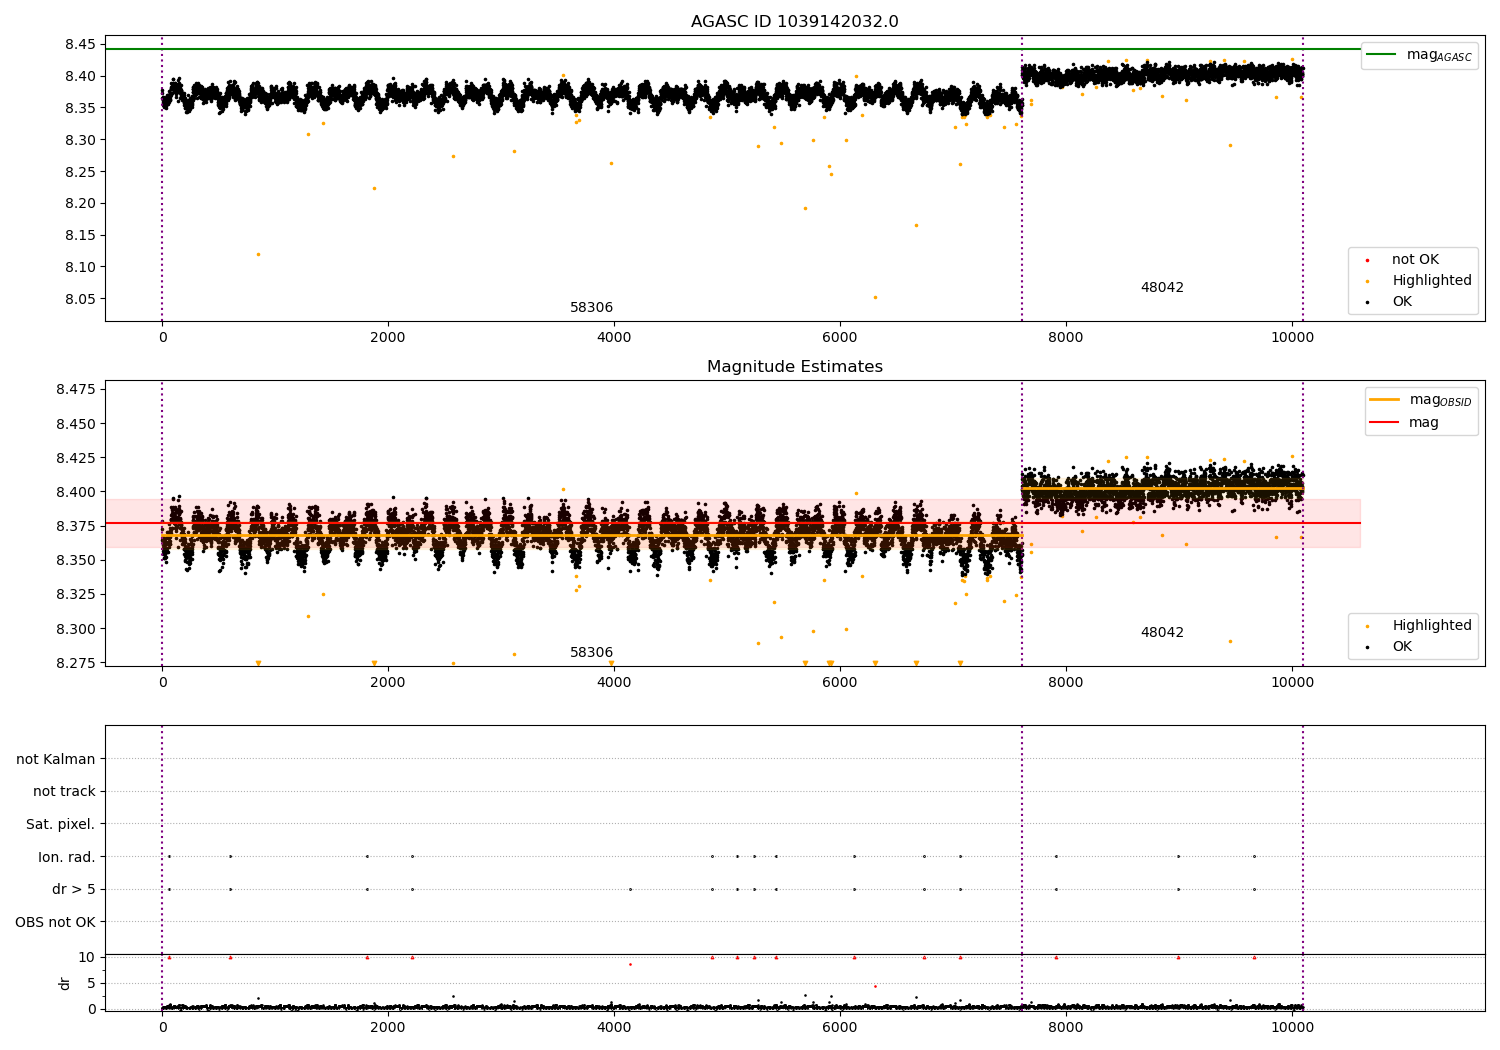Click the 8000 tick under the bottom plot
This screenshot has height=1050, width=1500.
1066,1028
